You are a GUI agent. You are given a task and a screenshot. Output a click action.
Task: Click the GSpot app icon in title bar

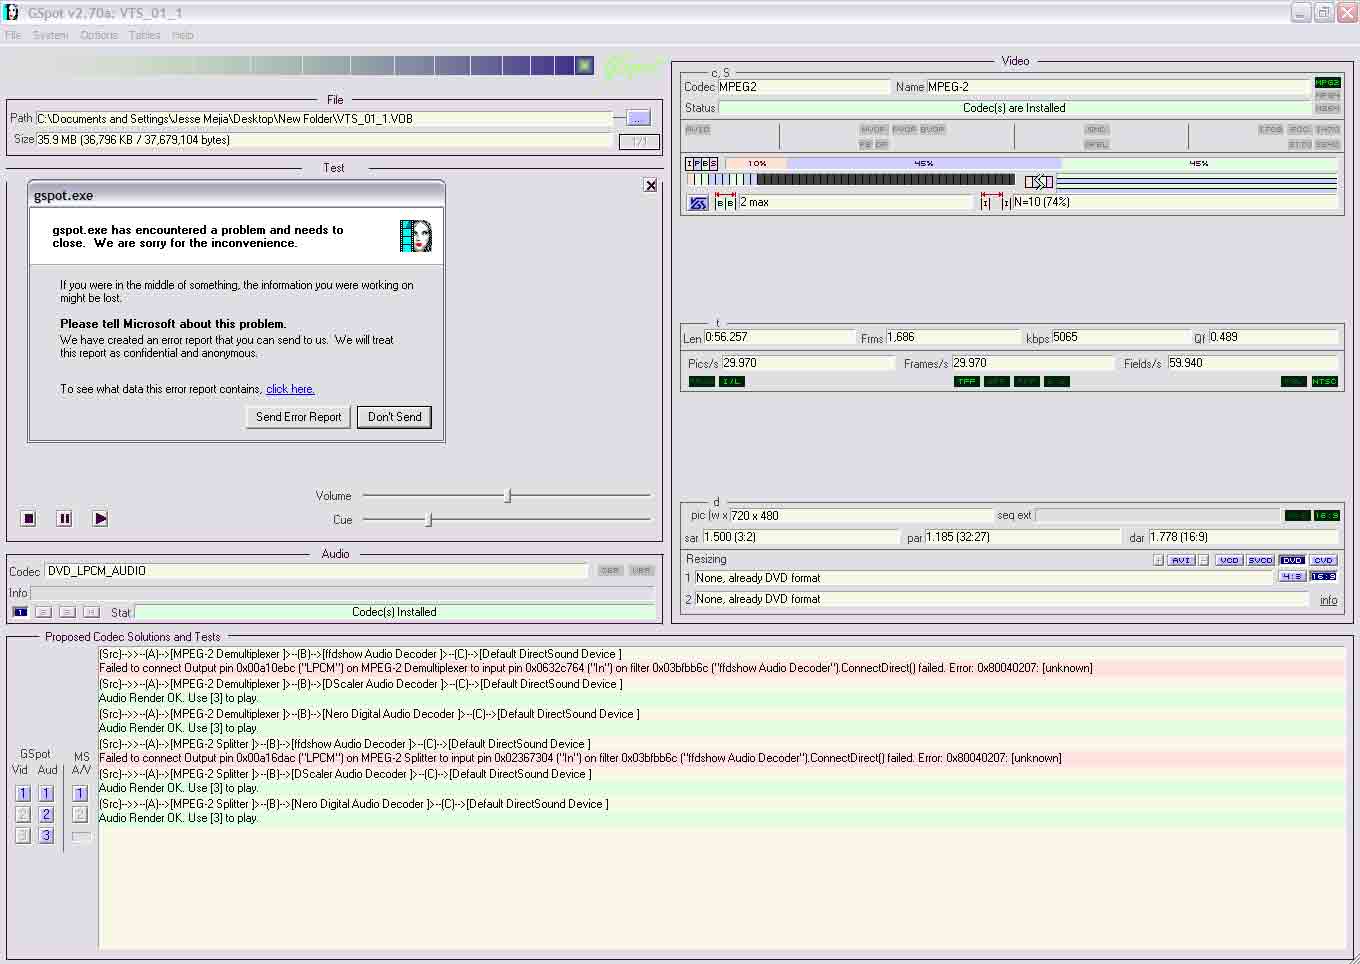[11, 13]
